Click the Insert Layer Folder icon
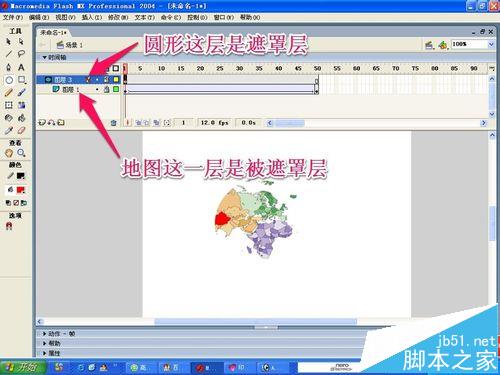The width and height of the screenshot is (500, 375). [61, 123]
